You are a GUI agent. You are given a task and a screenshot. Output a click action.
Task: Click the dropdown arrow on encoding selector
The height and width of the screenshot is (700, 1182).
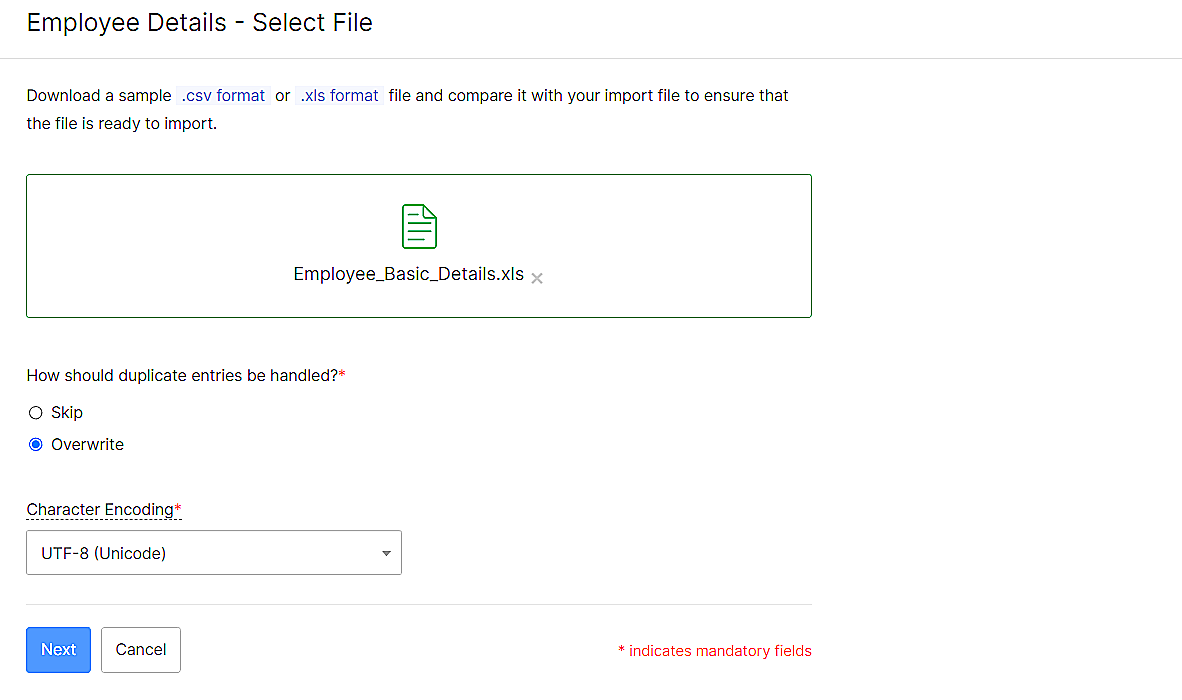tap(386, 552)
